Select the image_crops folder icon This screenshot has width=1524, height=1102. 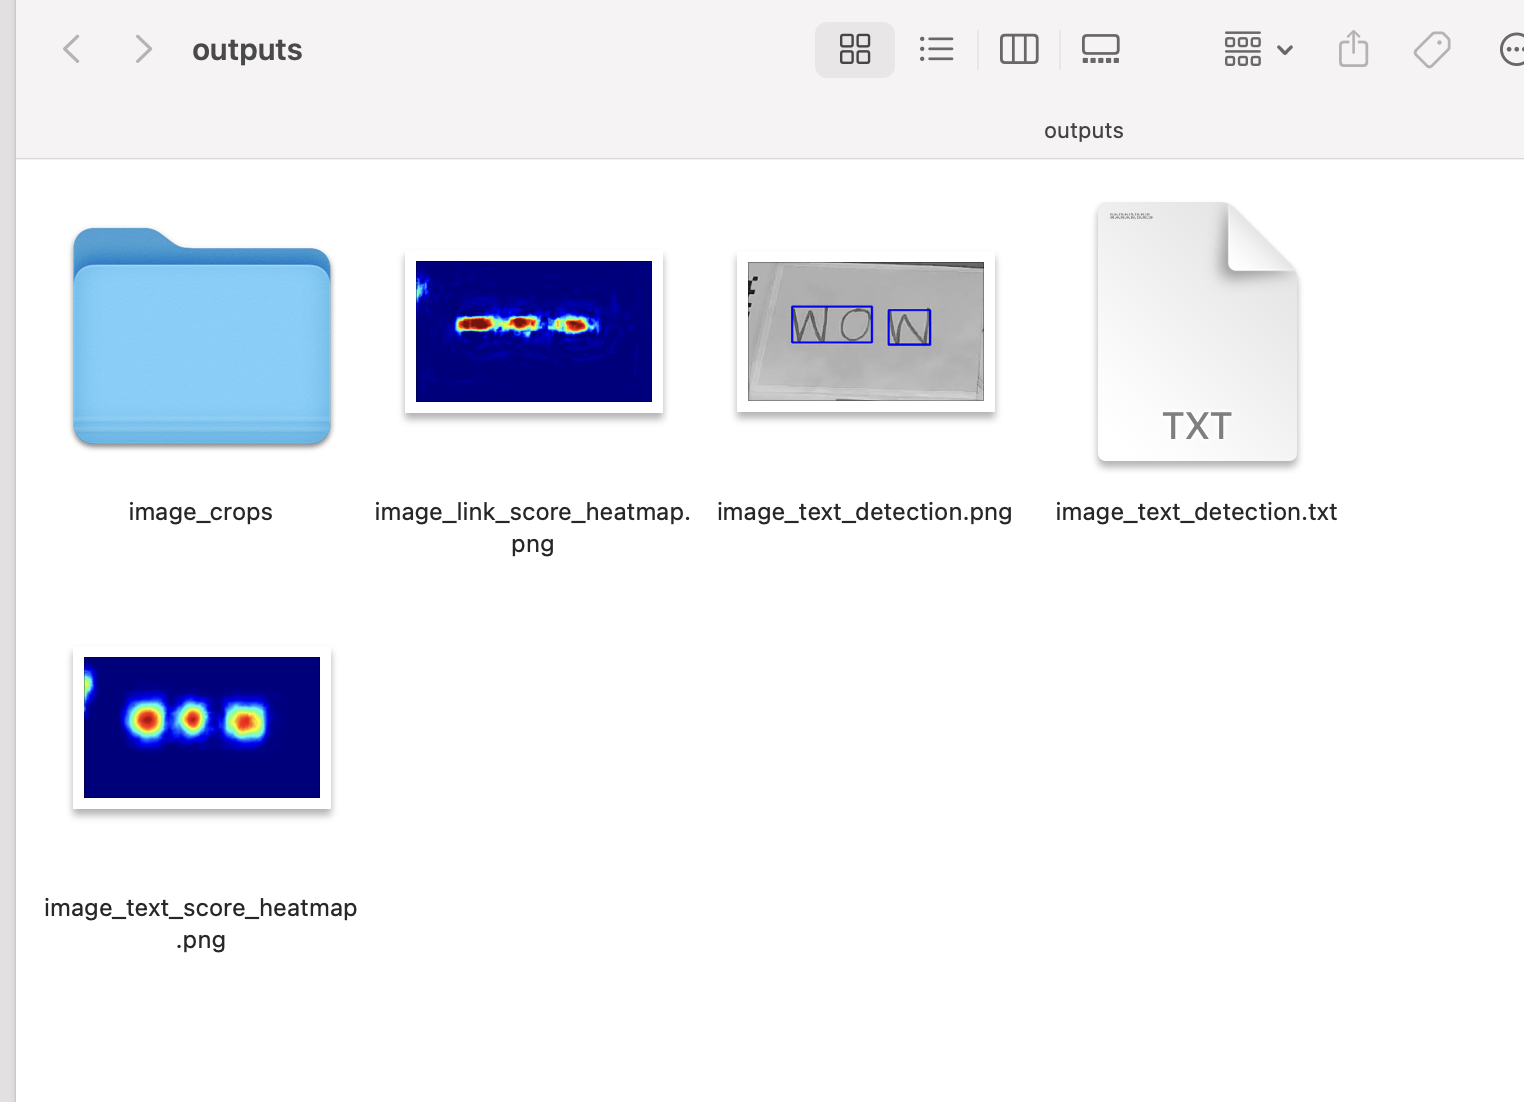[x=202, y=336]
